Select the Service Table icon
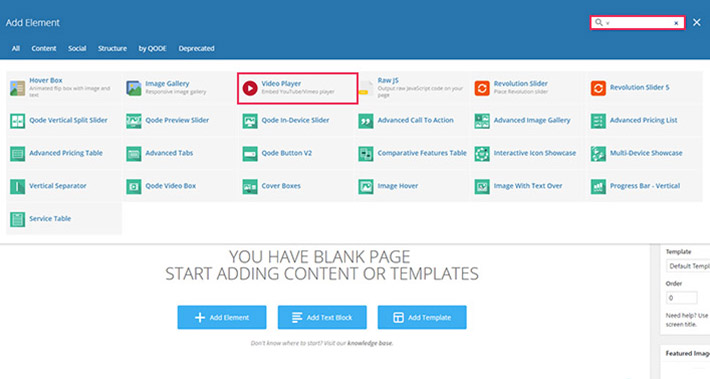 coord(18,219)
